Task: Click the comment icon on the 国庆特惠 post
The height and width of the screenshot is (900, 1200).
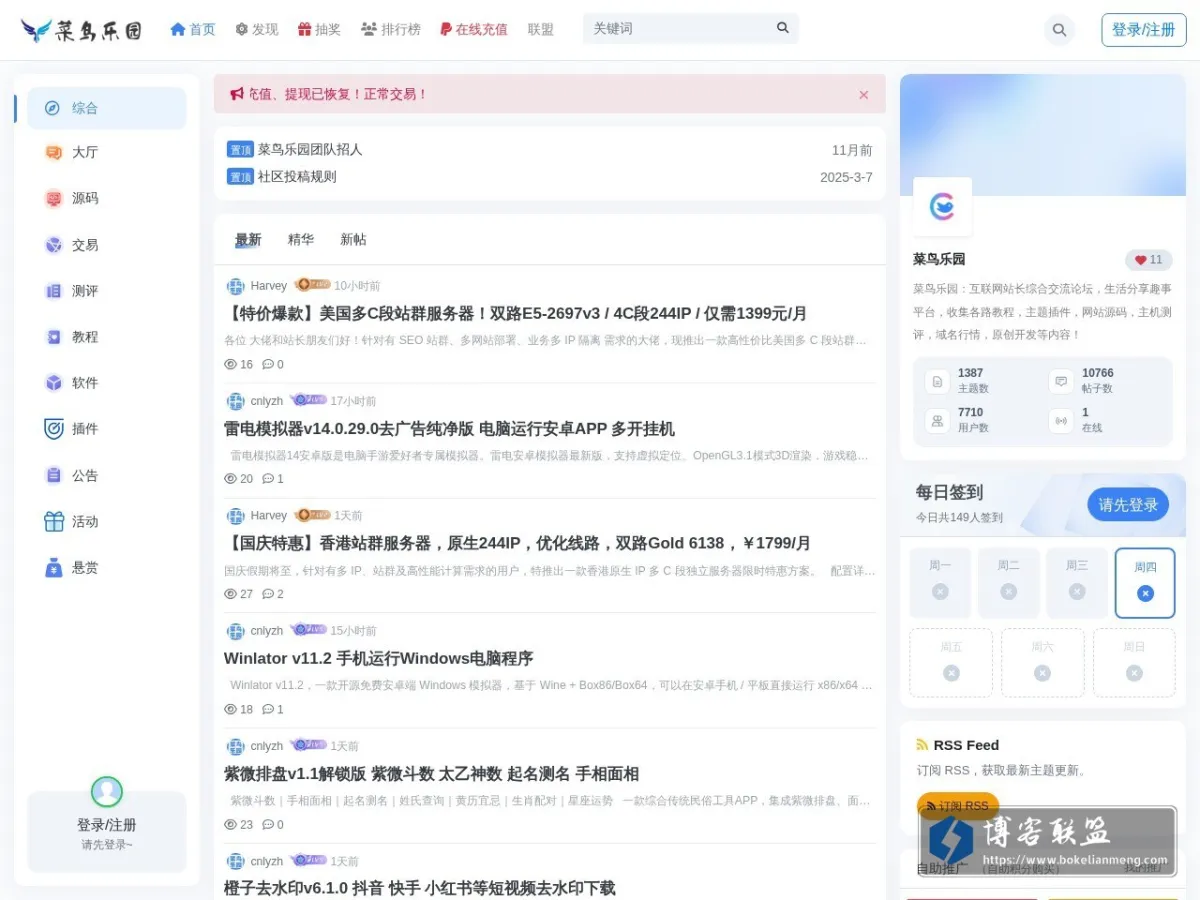Action: point(268,594)
